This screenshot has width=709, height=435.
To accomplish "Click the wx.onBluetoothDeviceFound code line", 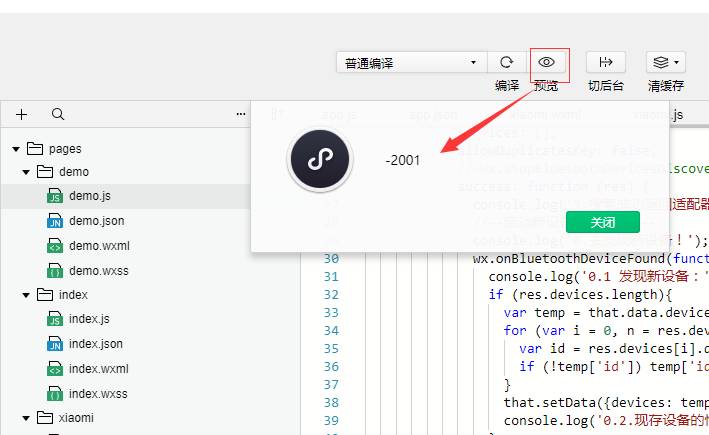I will tap(591, 259).
